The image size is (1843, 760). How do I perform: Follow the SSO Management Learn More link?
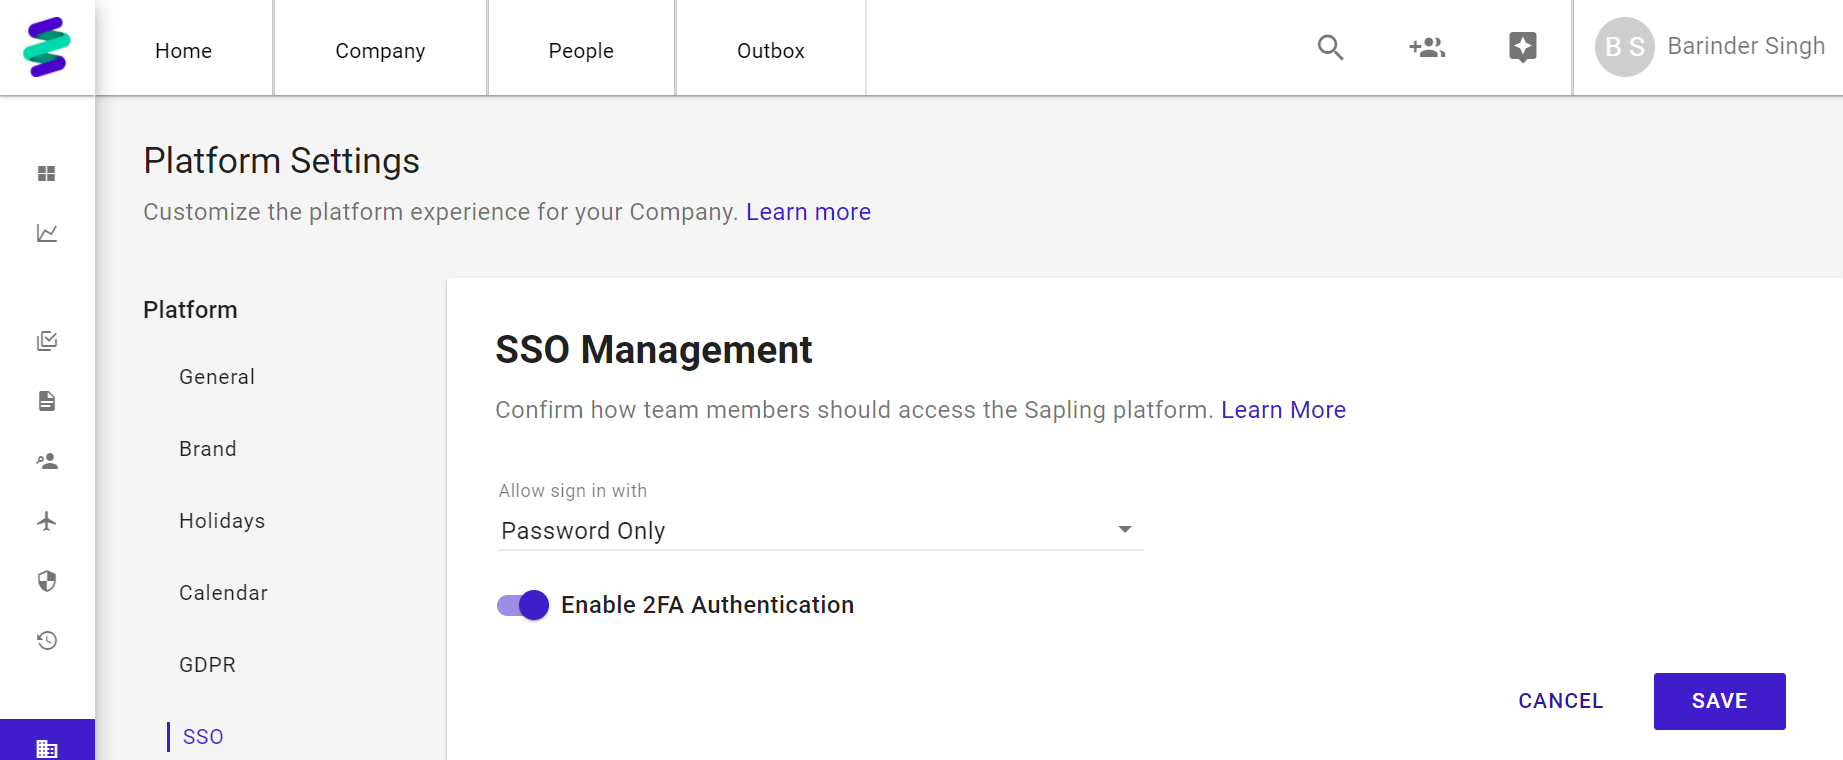click(1283, 410)
